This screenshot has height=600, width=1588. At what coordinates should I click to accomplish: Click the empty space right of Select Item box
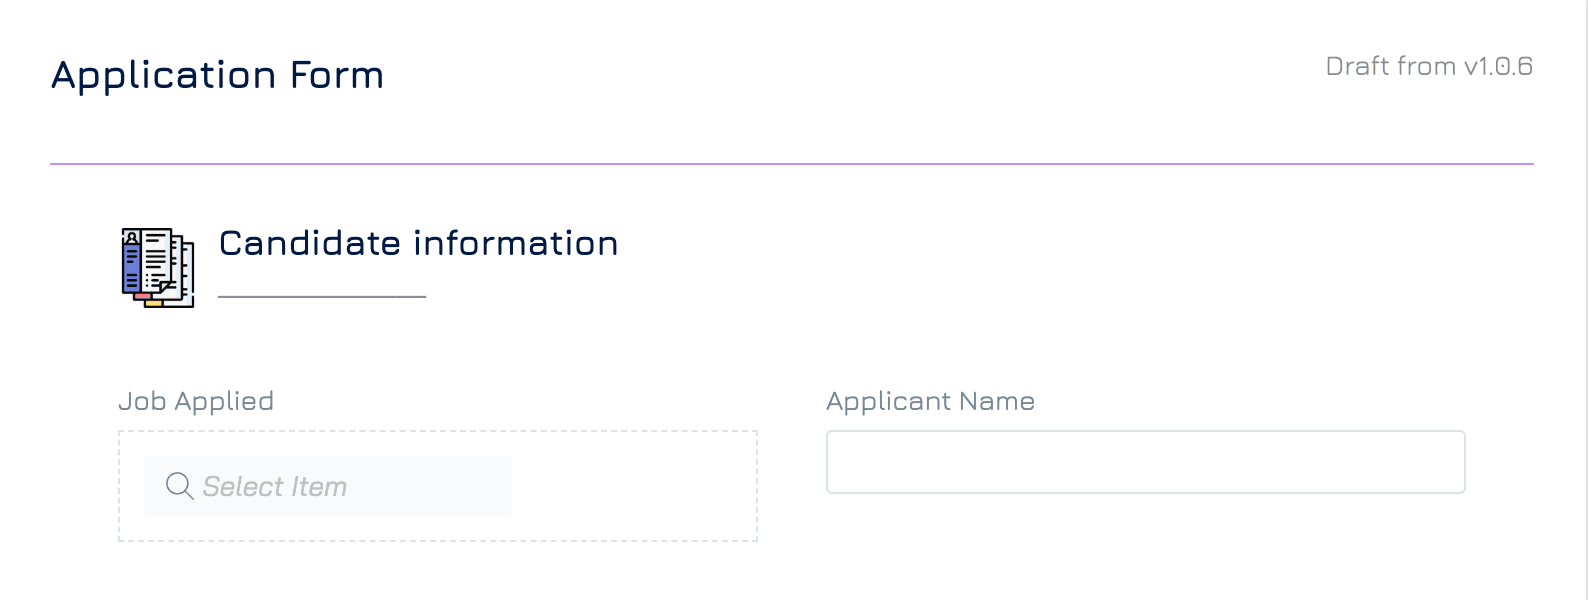[634, 486]
